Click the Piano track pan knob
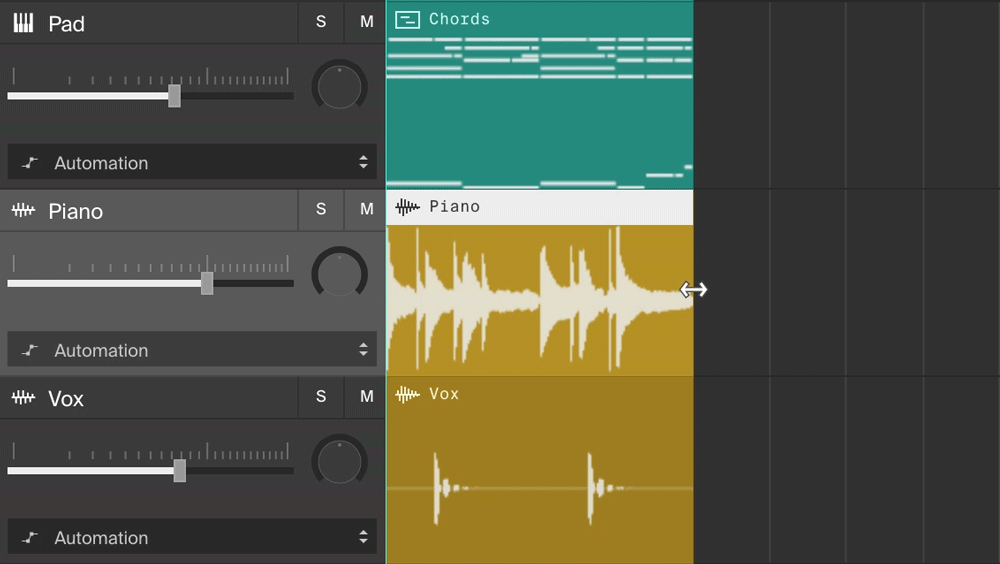This screenshot has height=564, width=1000. pos(340,273)
